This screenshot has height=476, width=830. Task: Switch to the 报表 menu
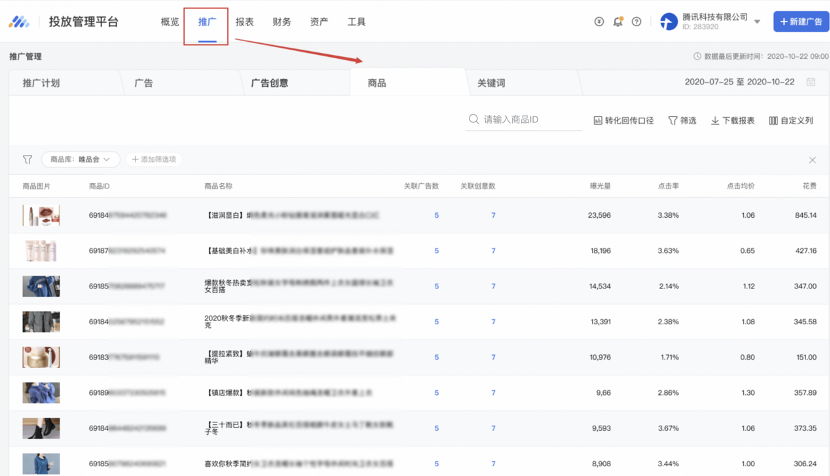click(x=245, y=21)
